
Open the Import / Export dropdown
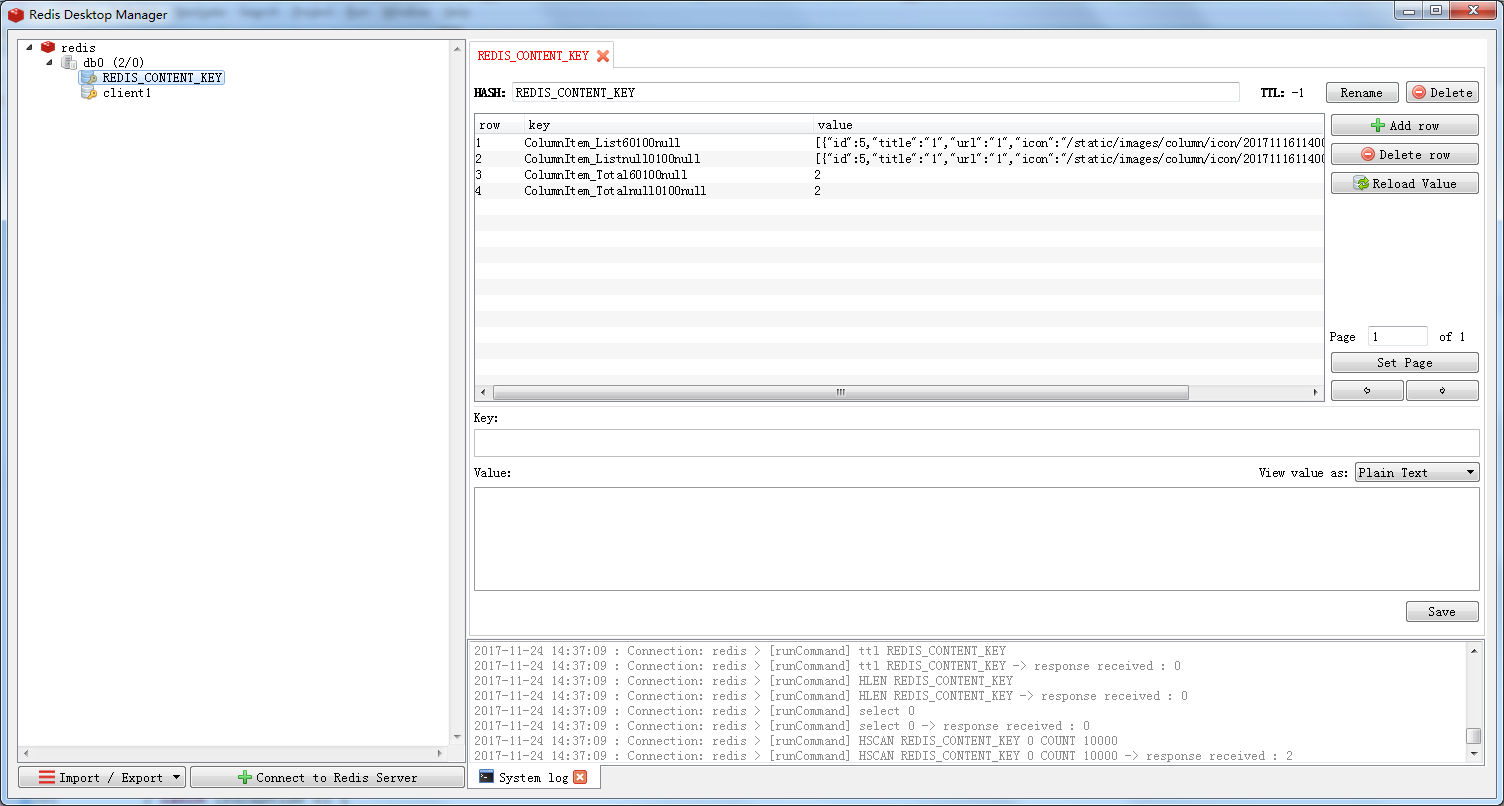[102, 777]
